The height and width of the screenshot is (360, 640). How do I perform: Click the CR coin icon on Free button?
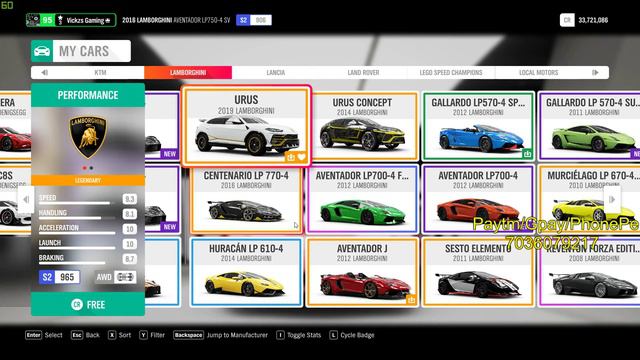77,304
